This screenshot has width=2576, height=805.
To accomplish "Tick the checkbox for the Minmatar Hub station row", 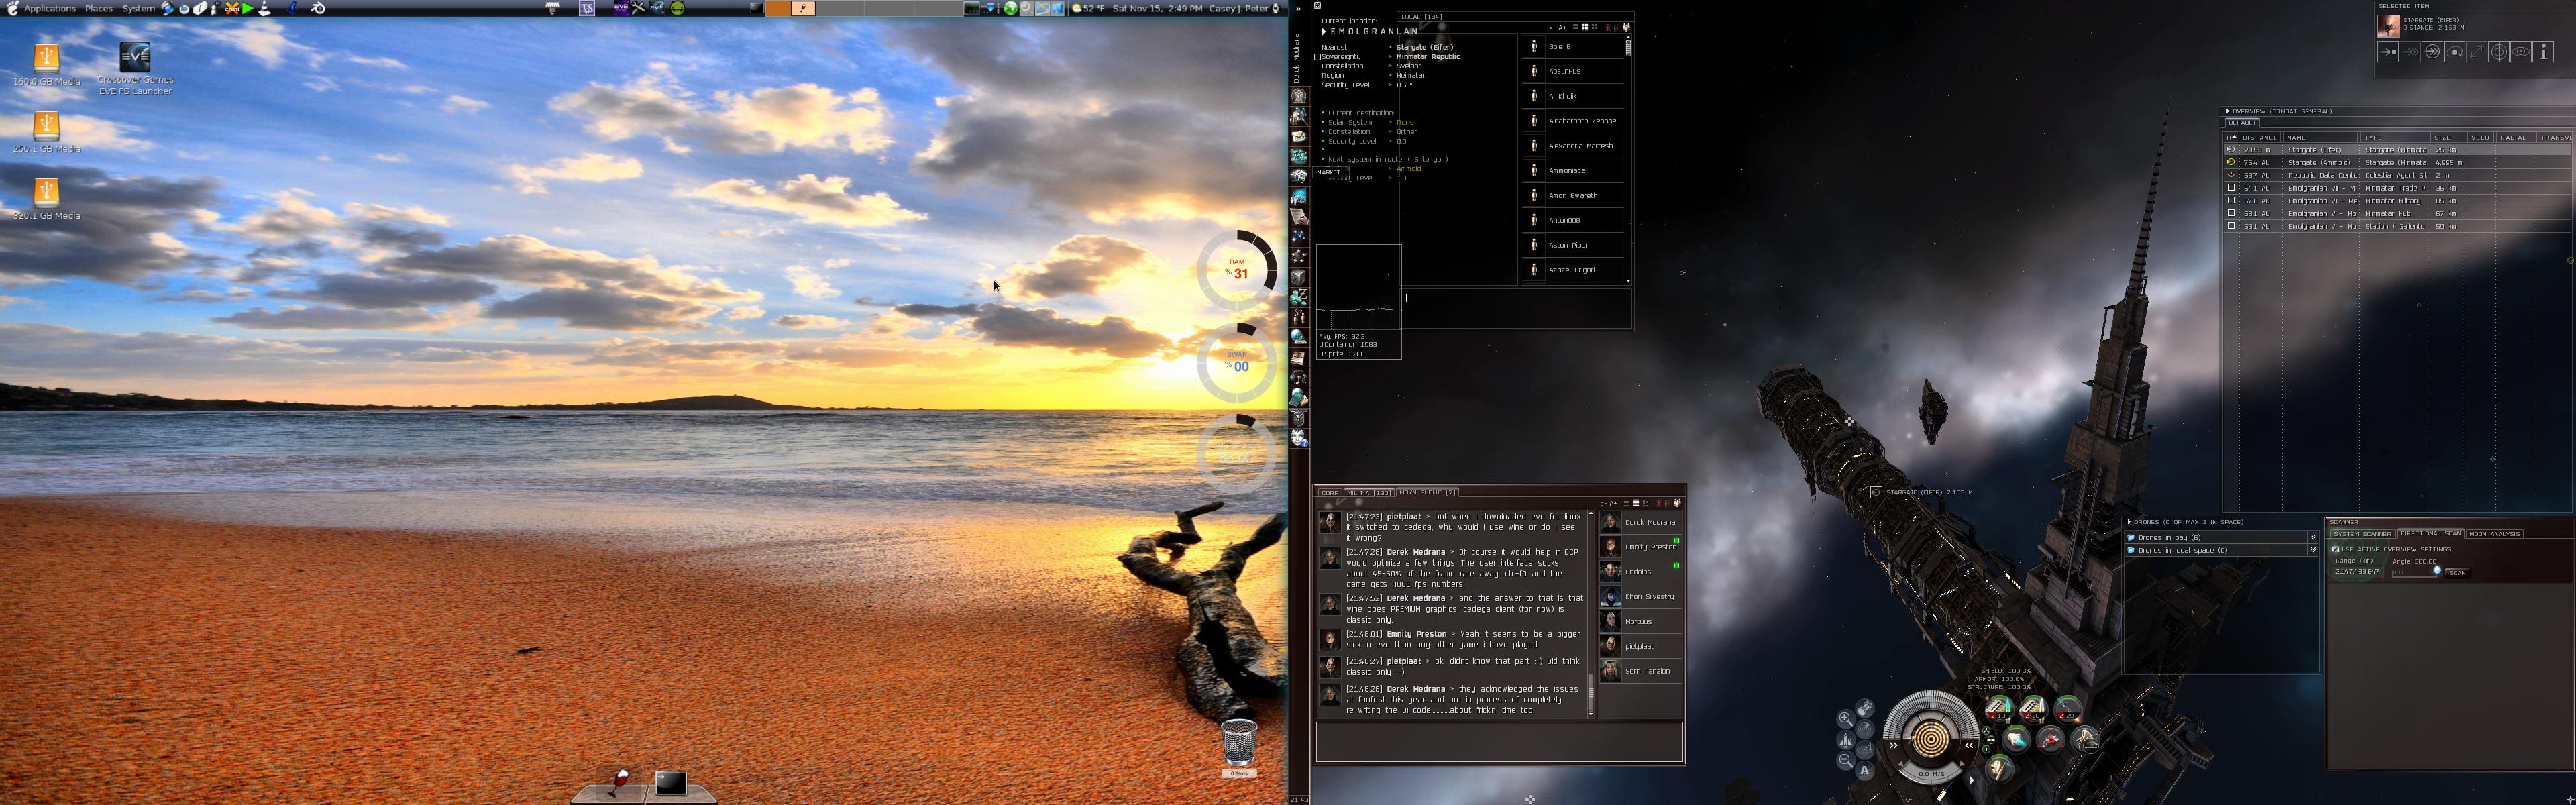I will point(2230,213).
